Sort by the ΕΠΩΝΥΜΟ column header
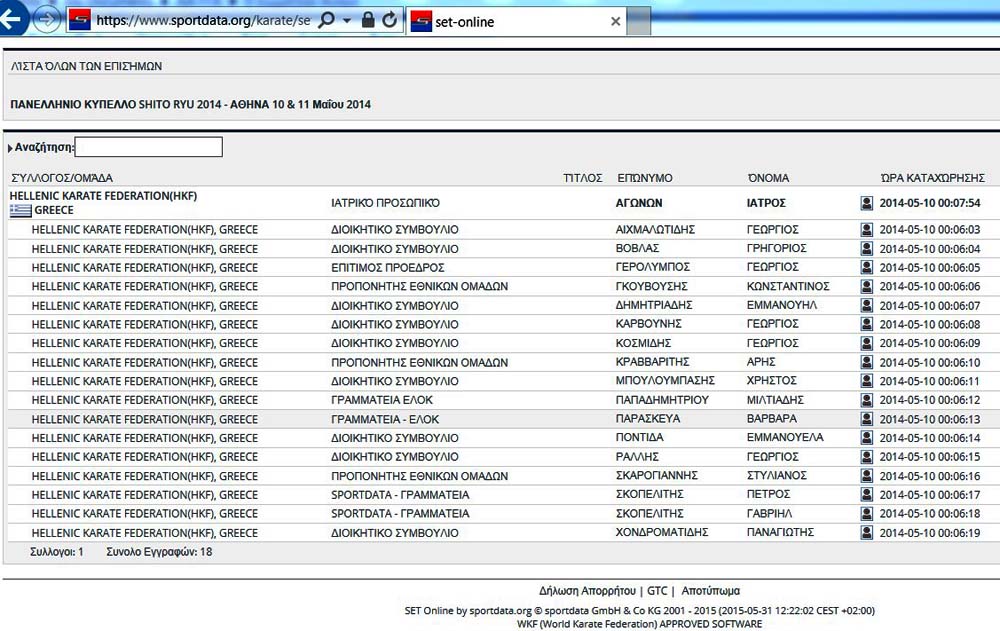Viewport: 1000px width, 631px height. click(x=645, y=178)
